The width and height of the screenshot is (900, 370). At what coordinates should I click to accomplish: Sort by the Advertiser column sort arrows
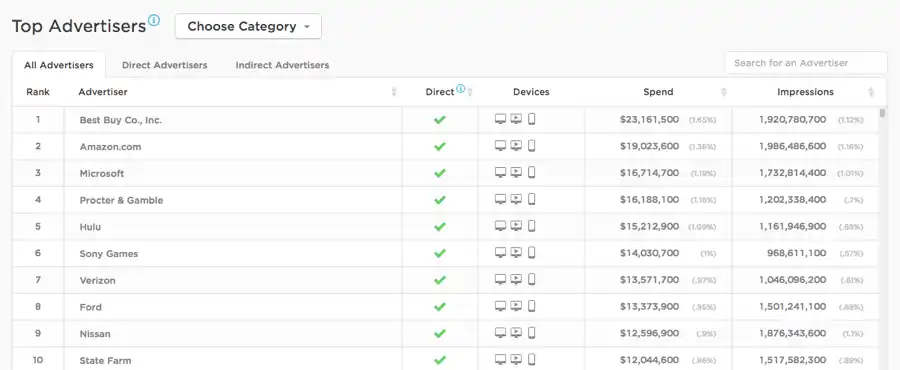pos(394,92)
